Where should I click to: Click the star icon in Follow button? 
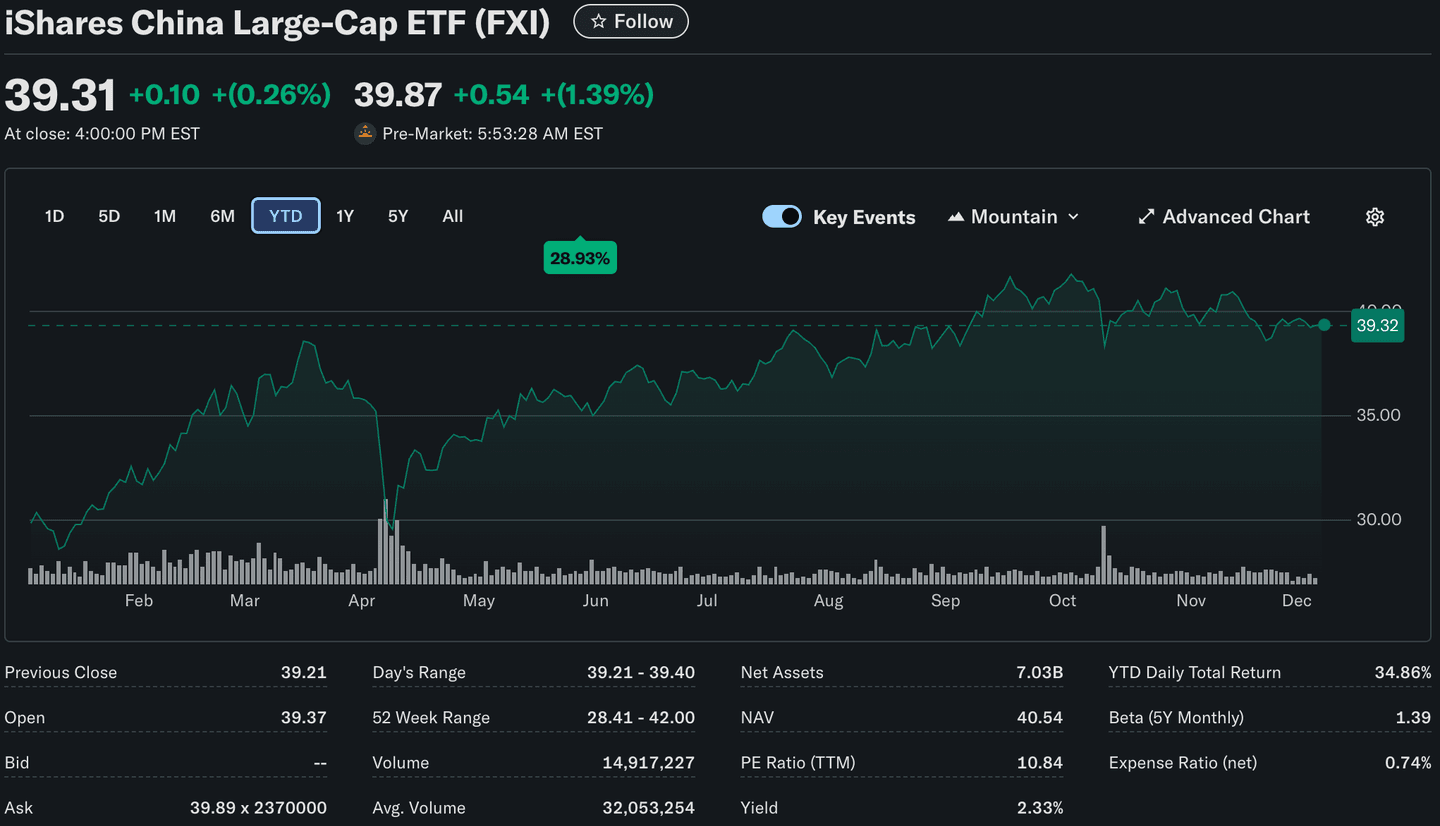tap(601, 21)
